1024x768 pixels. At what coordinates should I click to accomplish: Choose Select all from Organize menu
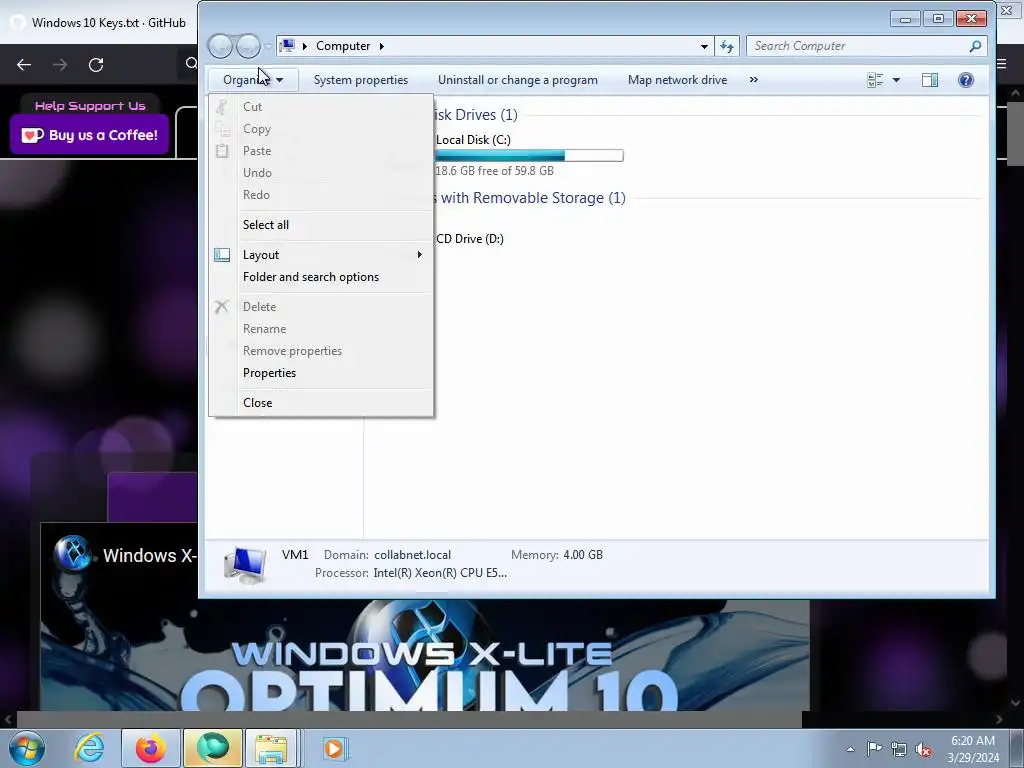tap(266, 225)
